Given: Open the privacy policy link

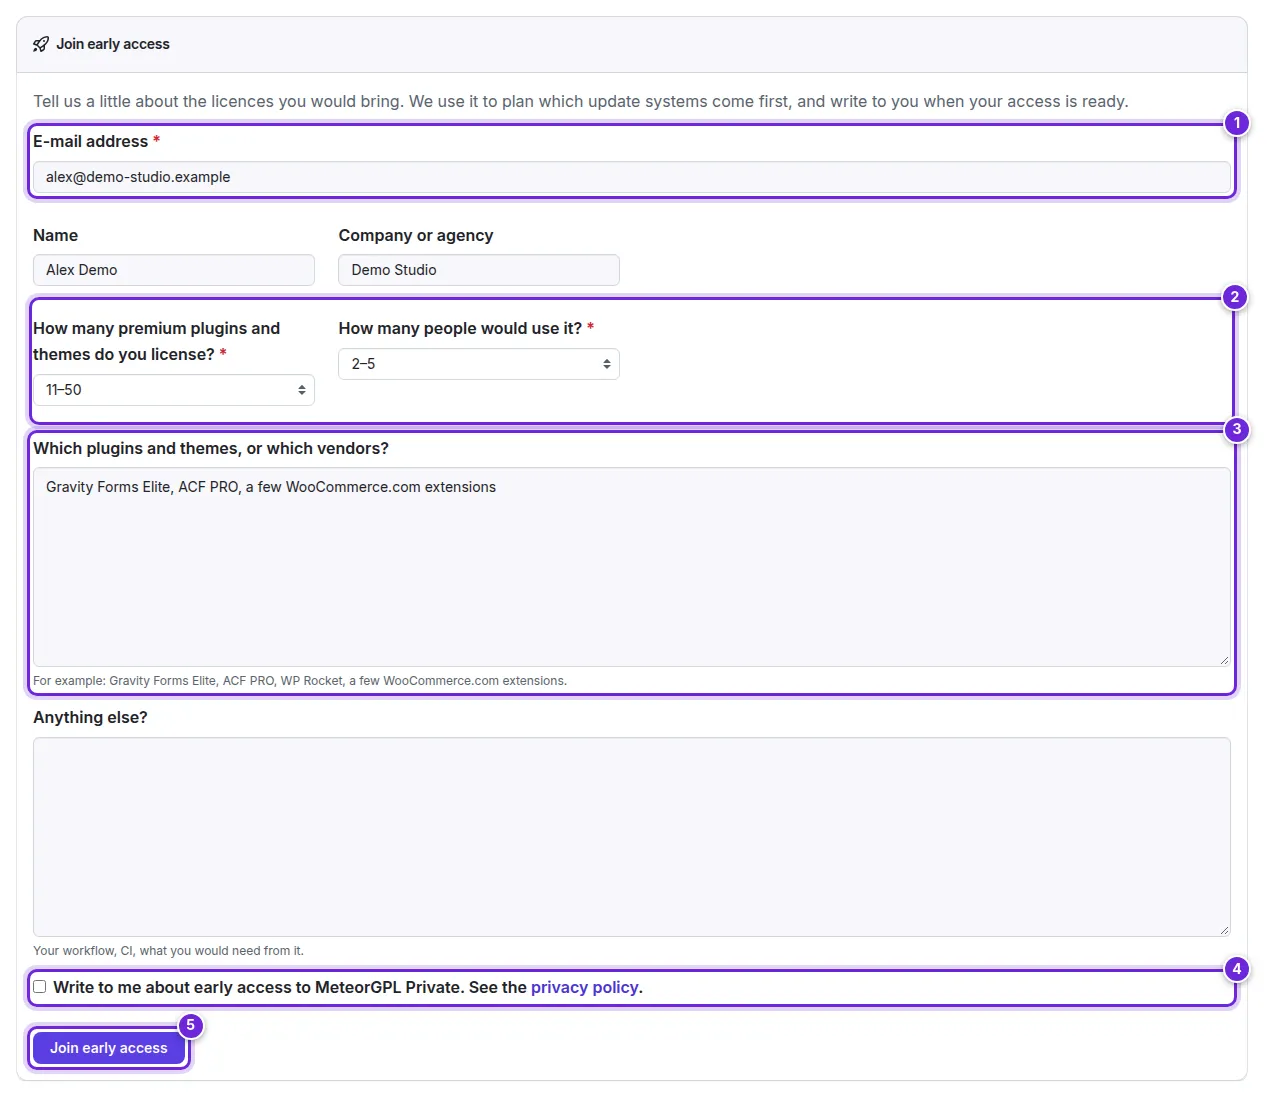Looking at the screenshot, I should click(585, 987).
